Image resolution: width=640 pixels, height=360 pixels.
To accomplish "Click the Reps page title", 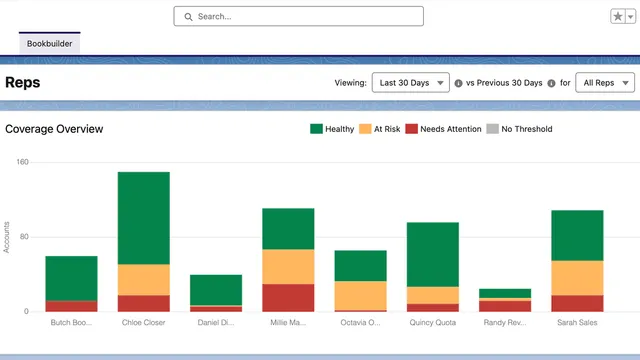I will tap(23, 82).
